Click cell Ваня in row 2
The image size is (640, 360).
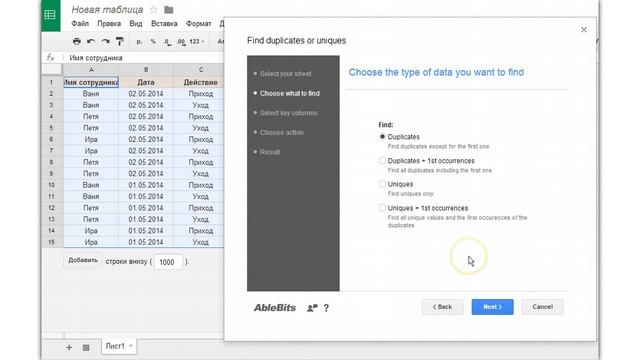point(91,94)
